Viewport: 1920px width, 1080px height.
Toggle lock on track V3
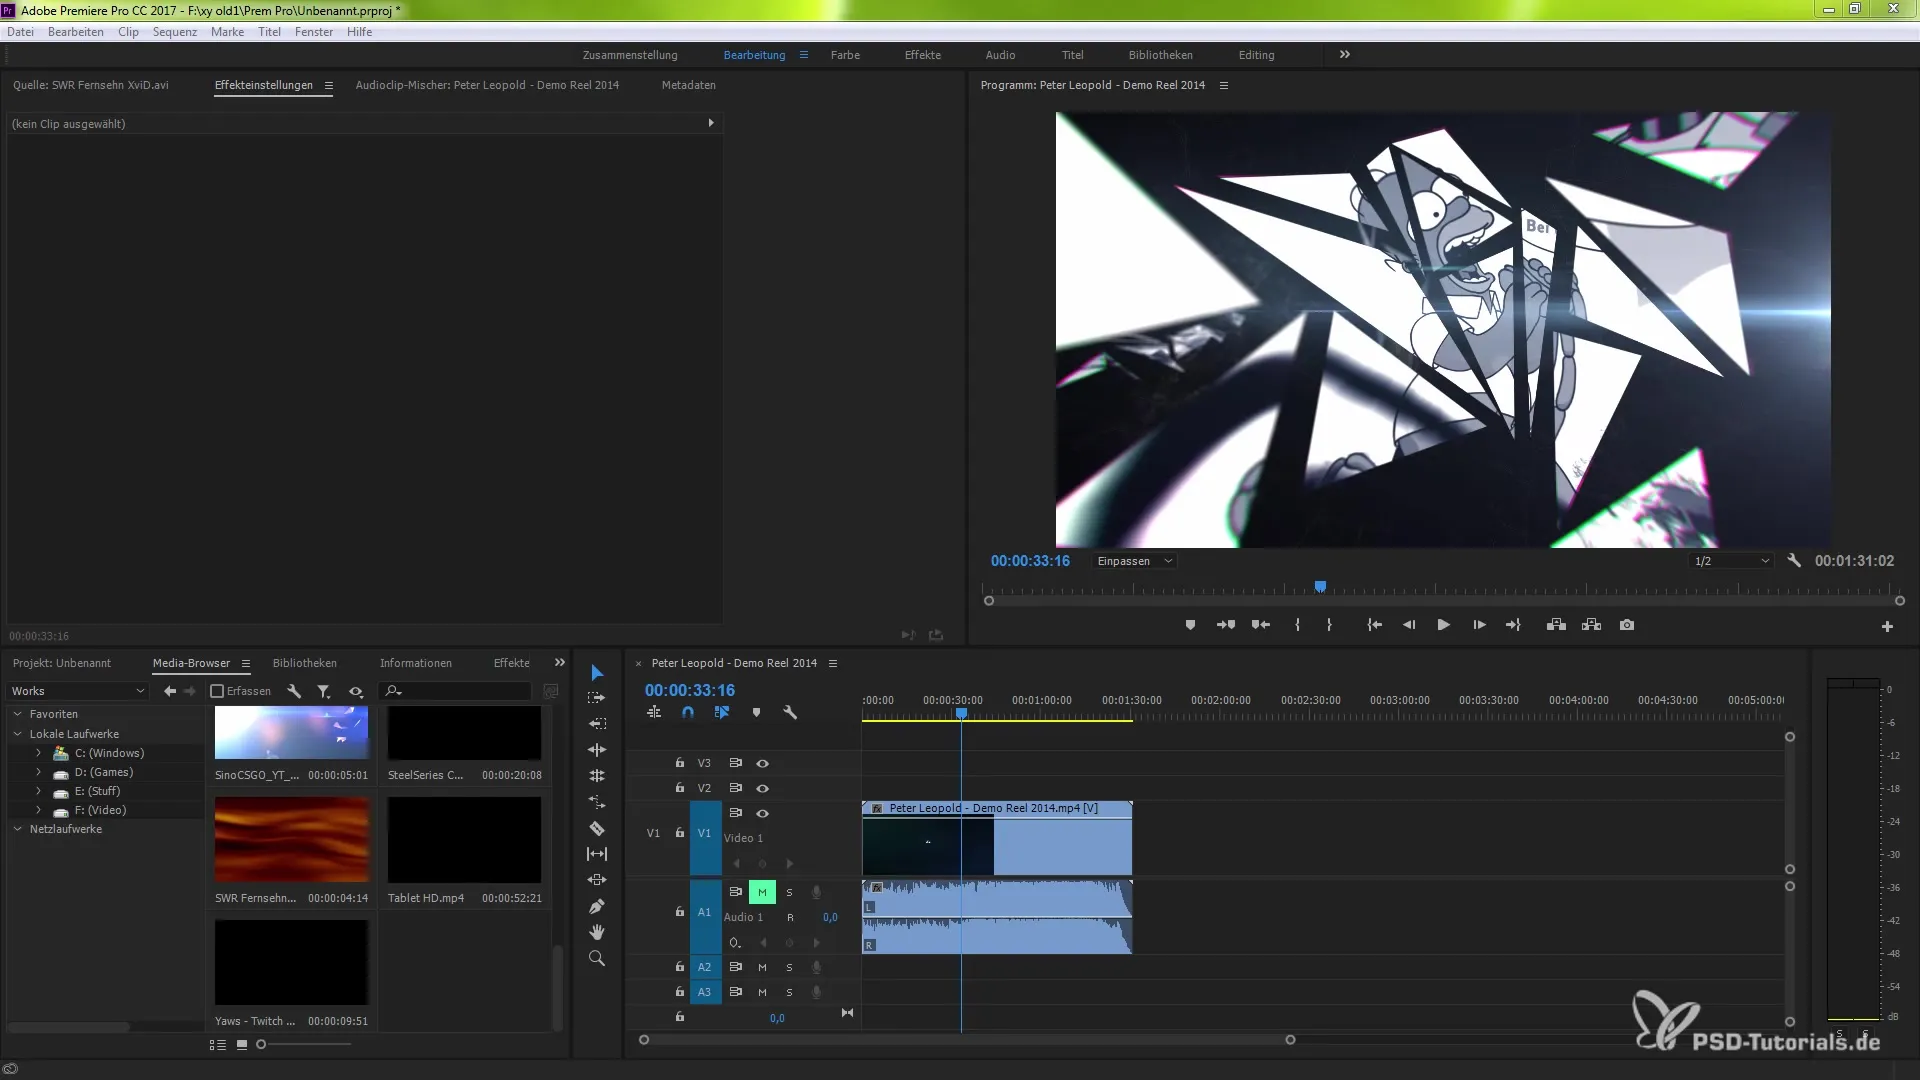(x=680, y=763)
